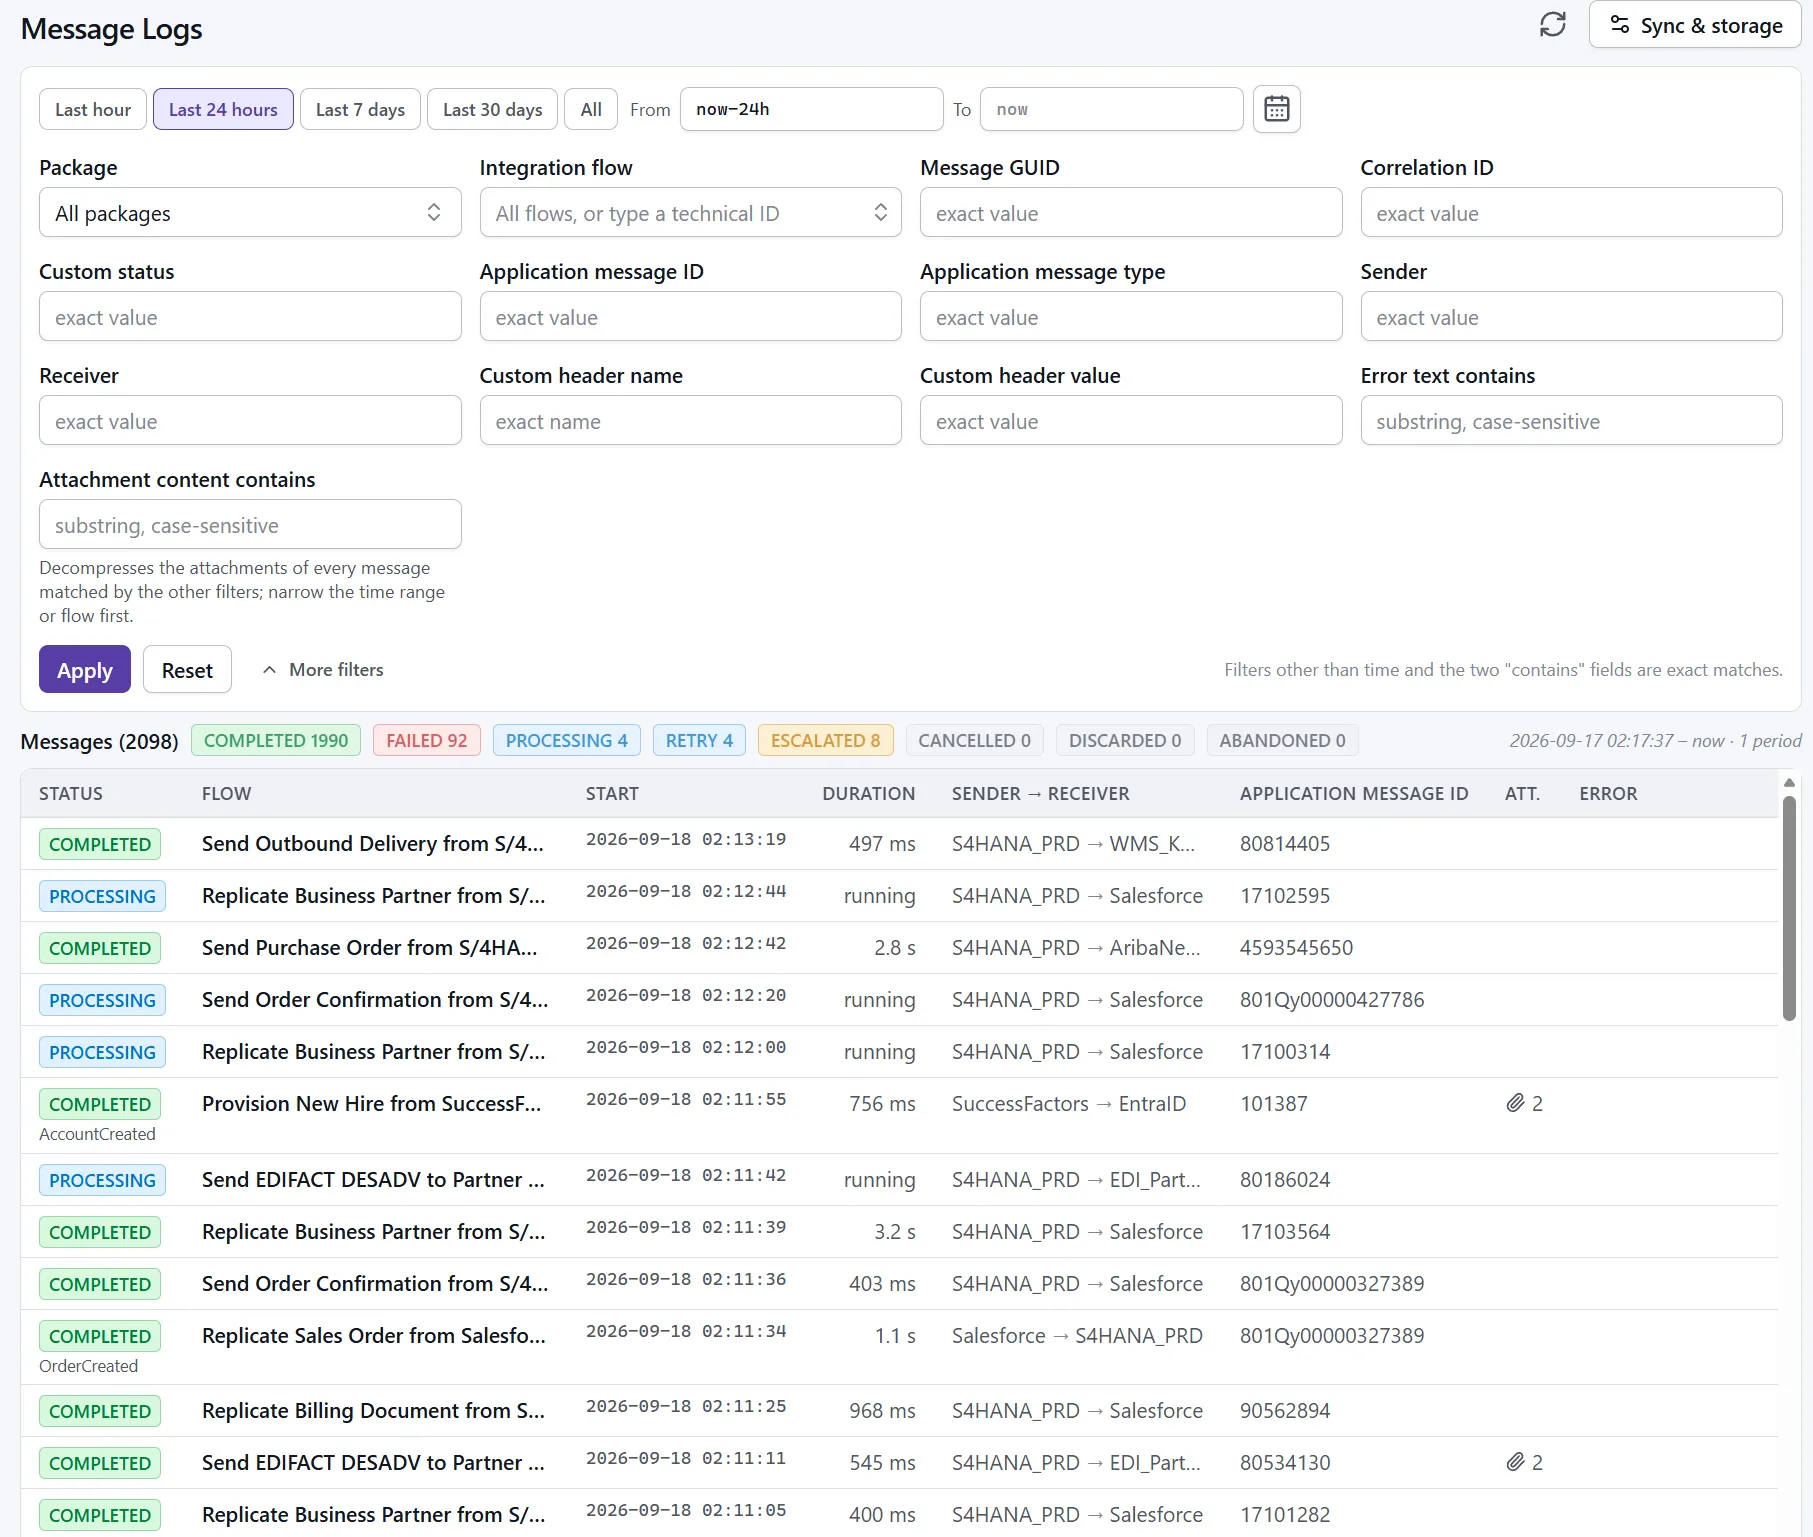Focus the Error text contains field
1813x1537 pixels.
click(1571, 421)
